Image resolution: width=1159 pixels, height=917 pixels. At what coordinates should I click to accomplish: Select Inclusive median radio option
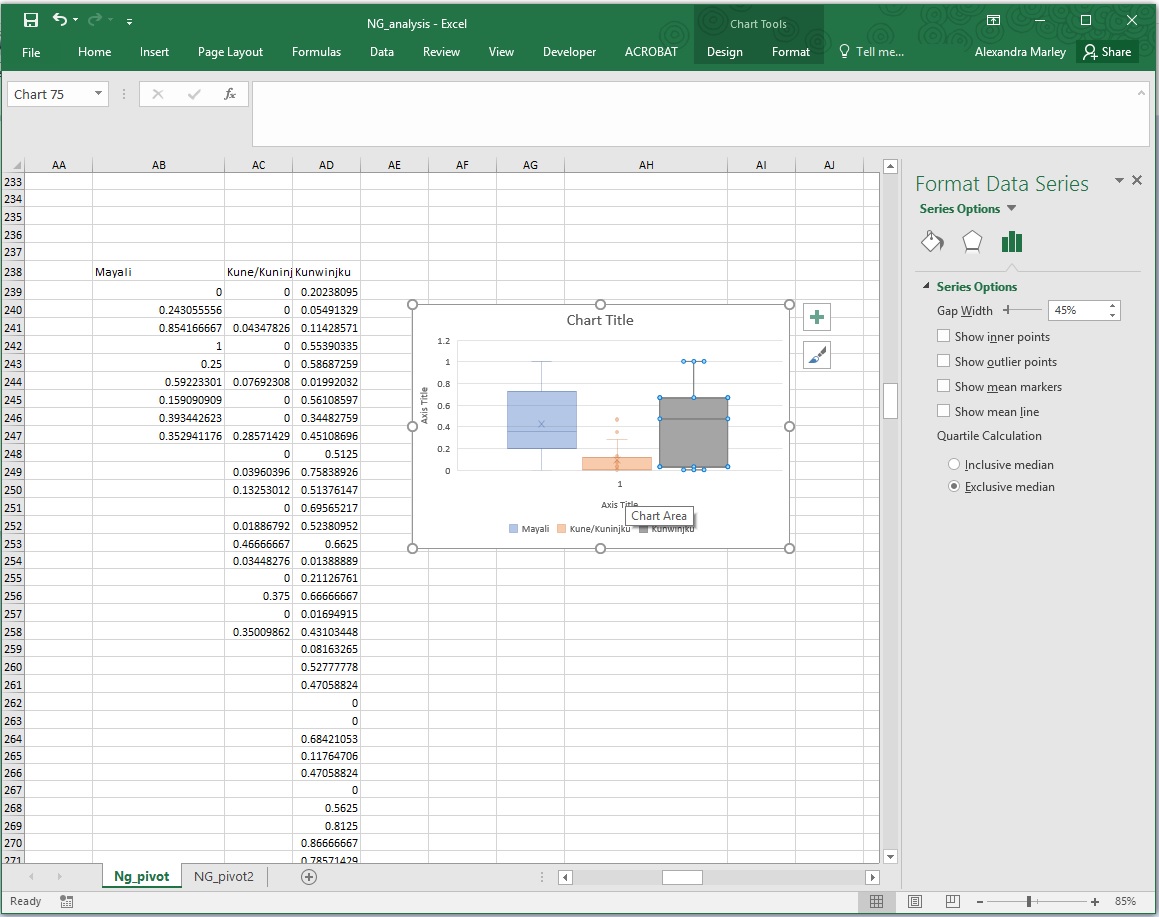pyautogui.click(x=954, y=465)
